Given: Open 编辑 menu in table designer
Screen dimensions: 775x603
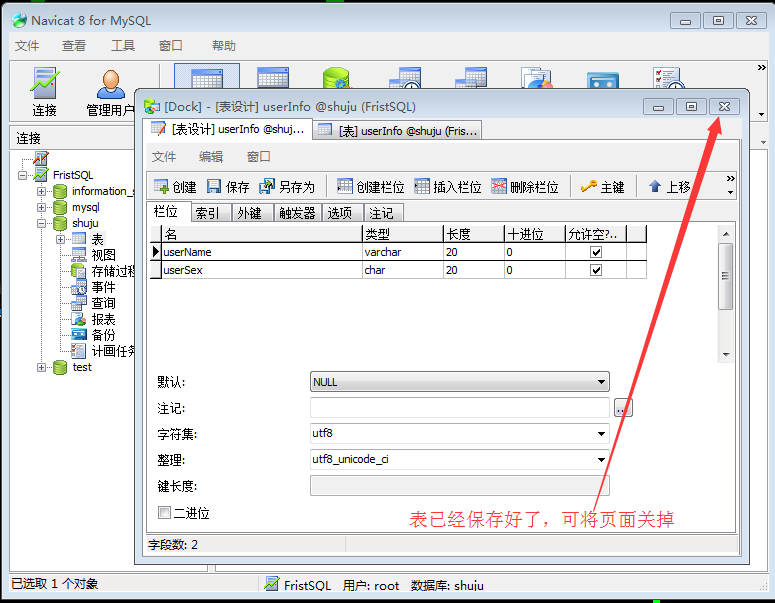Looking at the screenshot, I should tap(211, 157).
